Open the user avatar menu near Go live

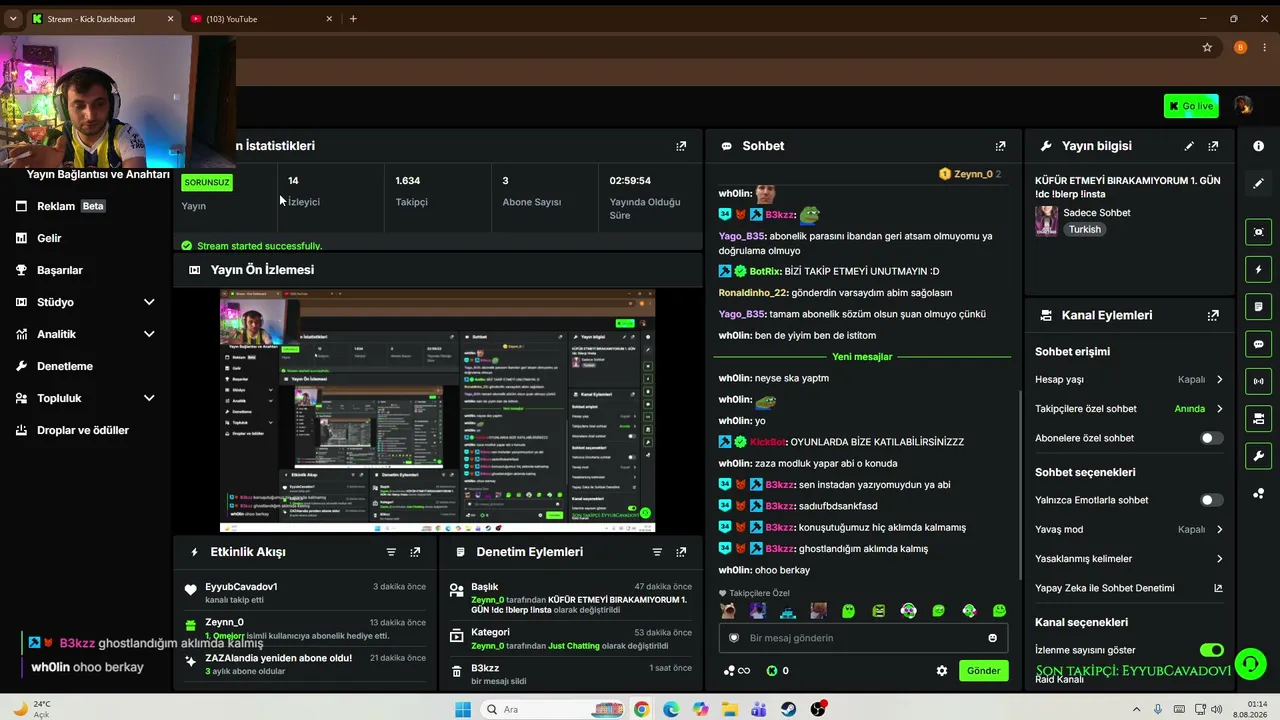pyautogui.click(x=1243, y=106)
